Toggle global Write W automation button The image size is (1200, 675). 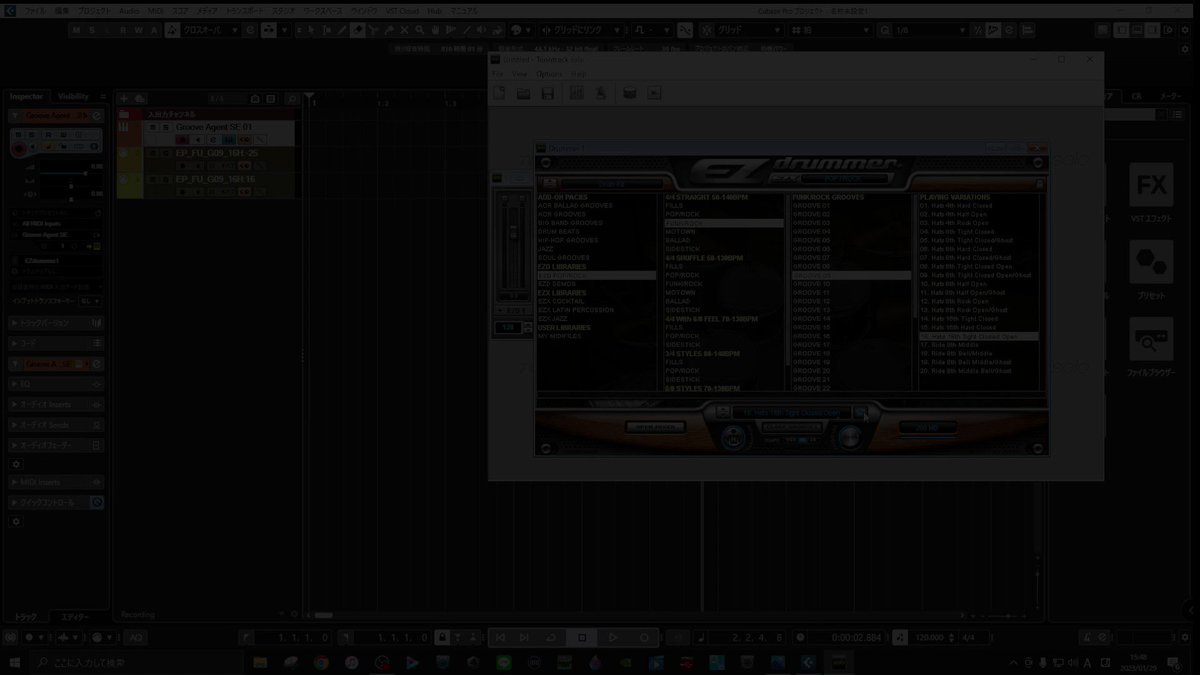click(138, 30)
